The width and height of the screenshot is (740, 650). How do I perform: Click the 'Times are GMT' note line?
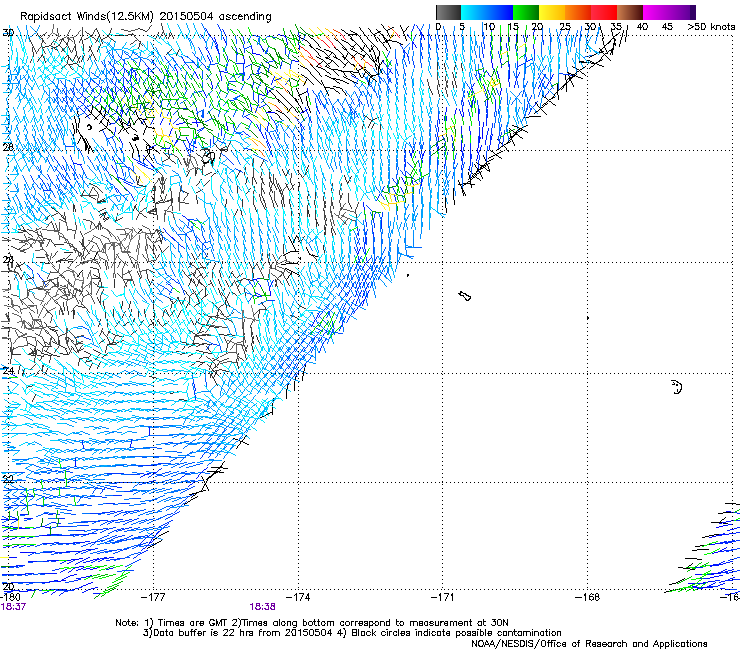pos(312,623)
